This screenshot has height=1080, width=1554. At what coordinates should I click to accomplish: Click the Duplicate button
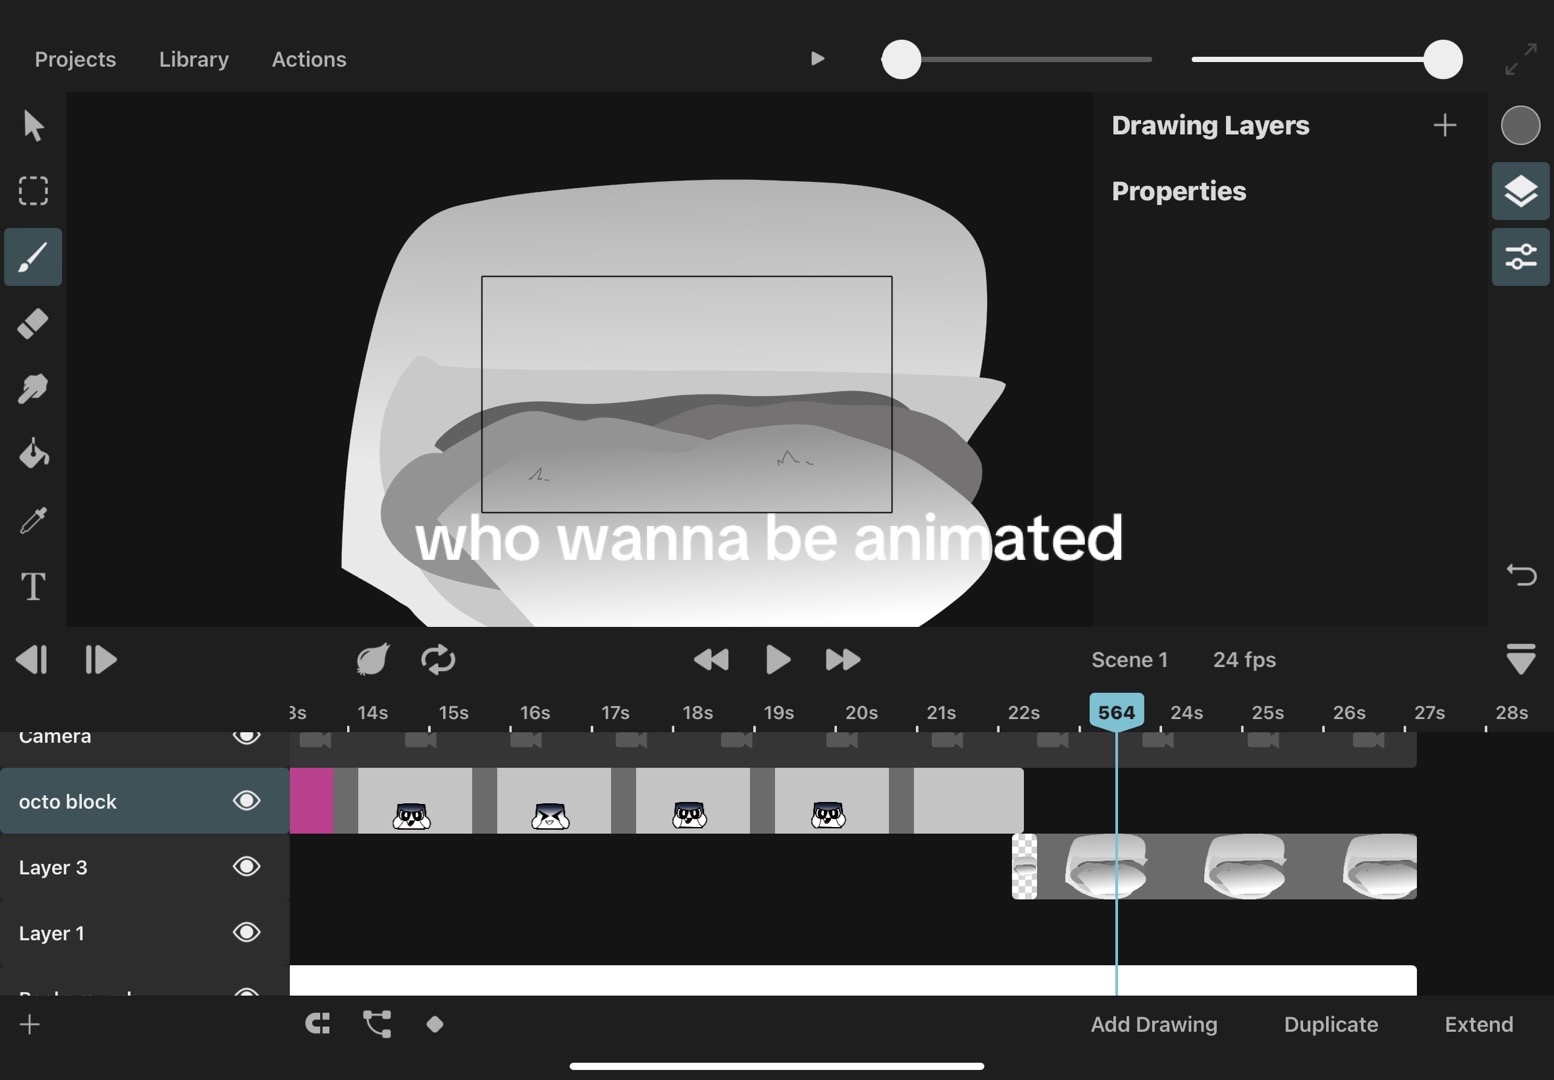click(1331, 1024)
